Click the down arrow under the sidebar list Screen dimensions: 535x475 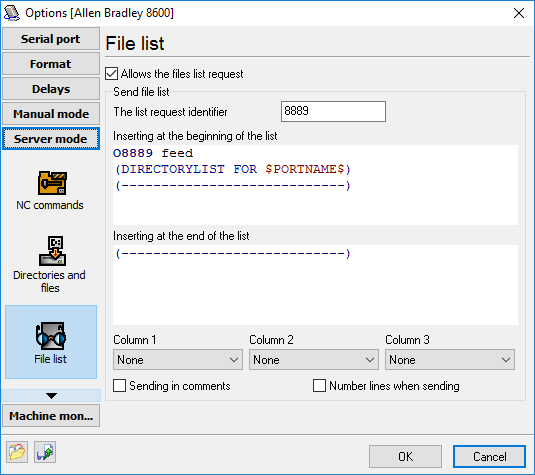coord(51,396)
